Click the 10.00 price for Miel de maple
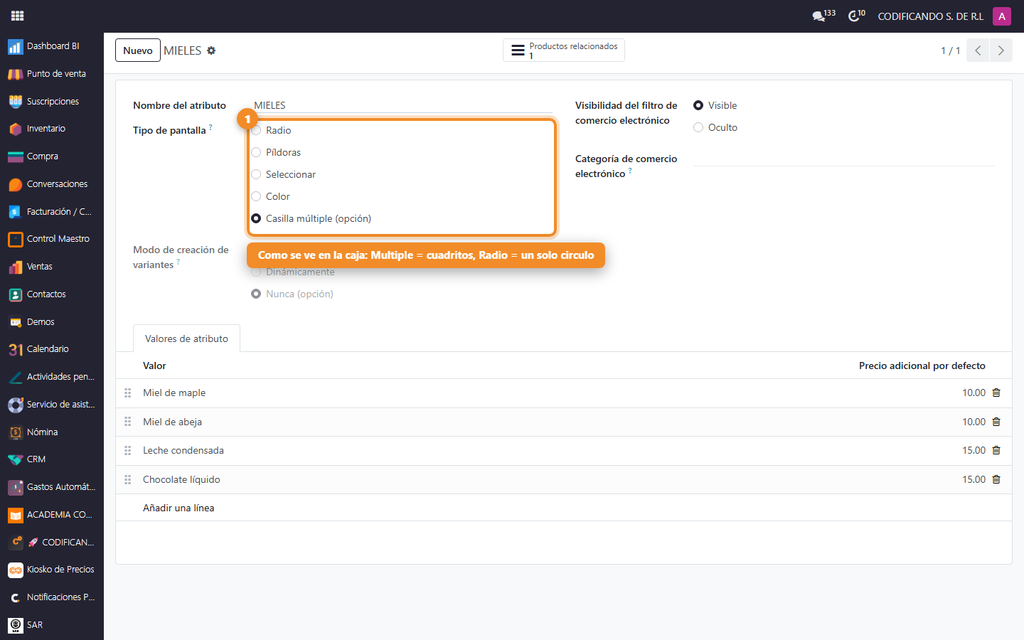This screenshot has height=640, width=1024. [973, 392]
